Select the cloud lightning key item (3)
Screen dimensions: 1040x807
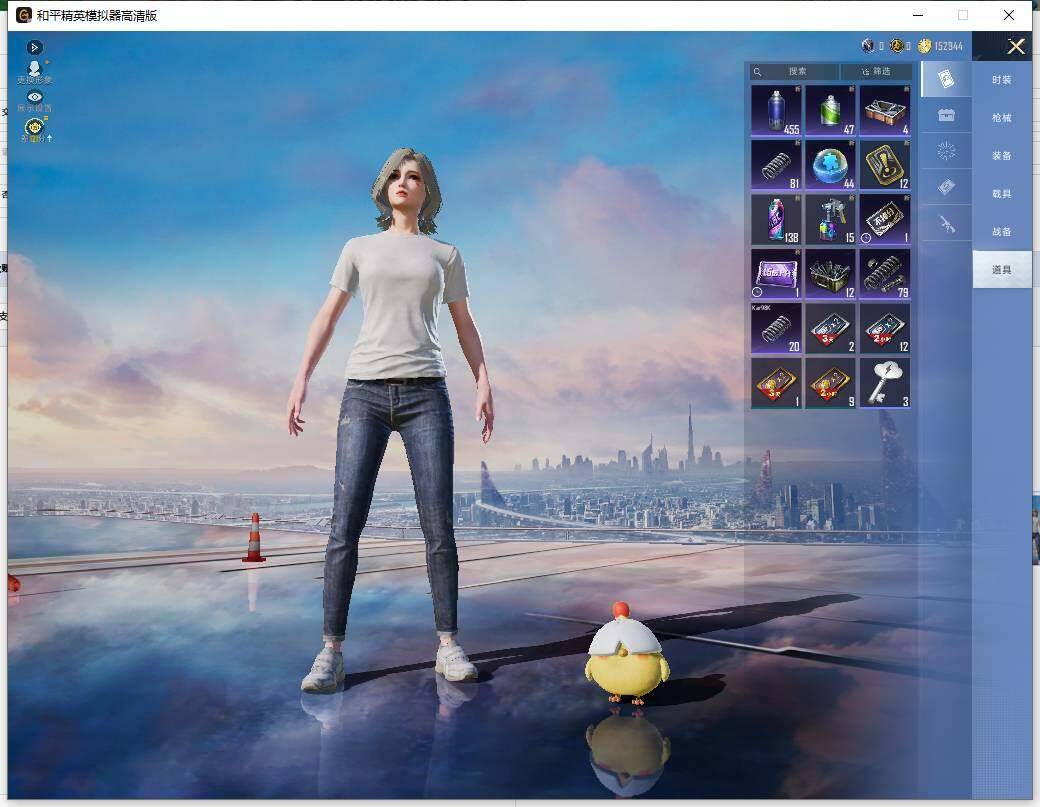(885, 383)
